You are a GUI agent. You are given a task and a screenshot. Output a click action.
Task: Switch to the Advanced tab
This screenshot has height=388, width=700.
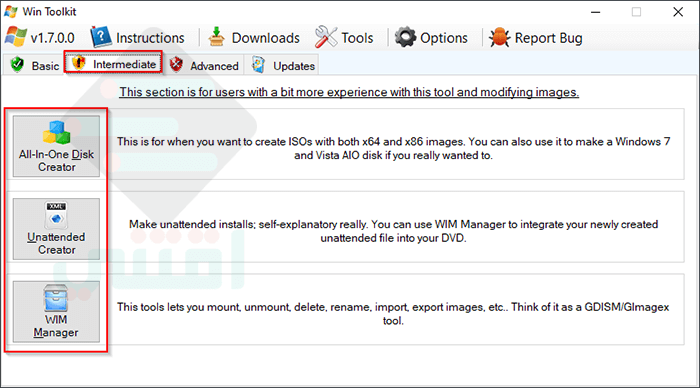(x=204, y=65)
